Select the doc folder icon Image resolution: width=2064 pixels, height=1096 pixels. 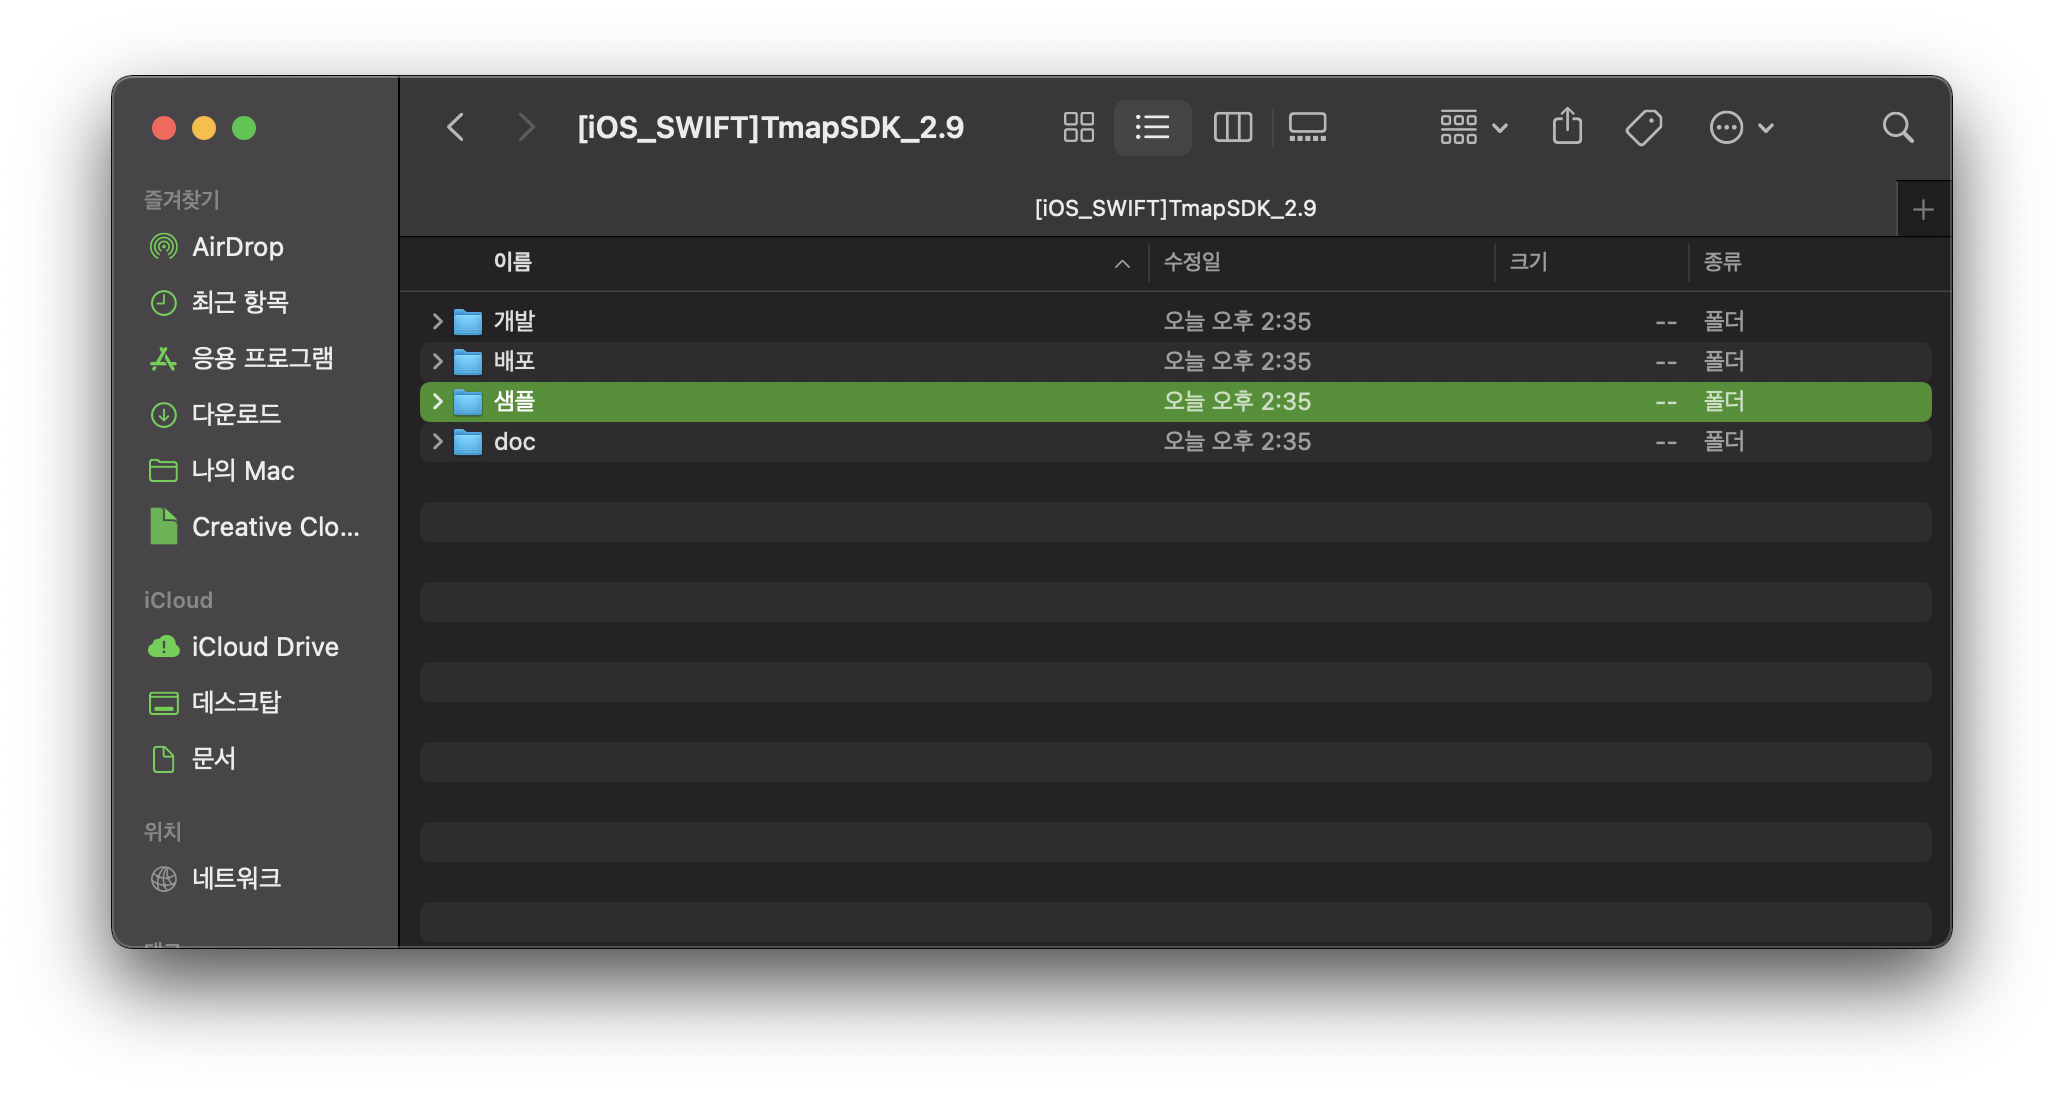coord(468,441)
